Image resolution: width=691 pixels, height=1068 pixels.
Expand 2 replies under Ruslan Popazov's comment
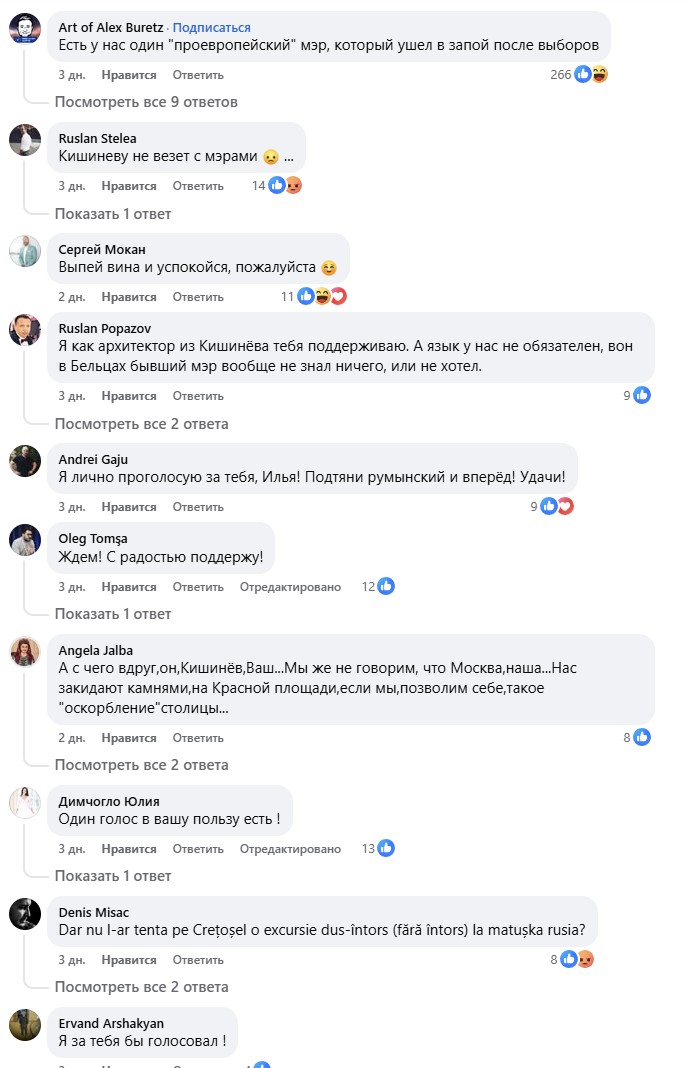pyautogui.click(x=141, y=424)
